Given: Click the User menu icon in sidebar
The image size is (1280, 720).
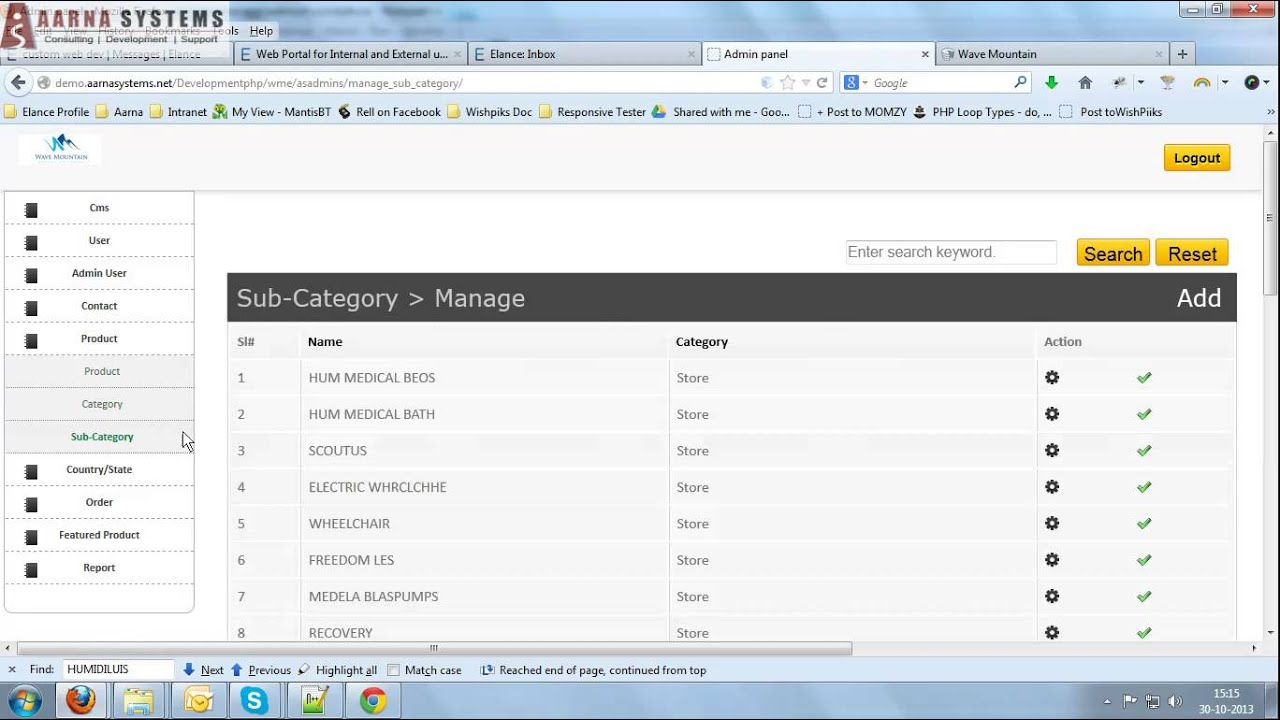Looking at the screenshot, I should tap(31, 243).
